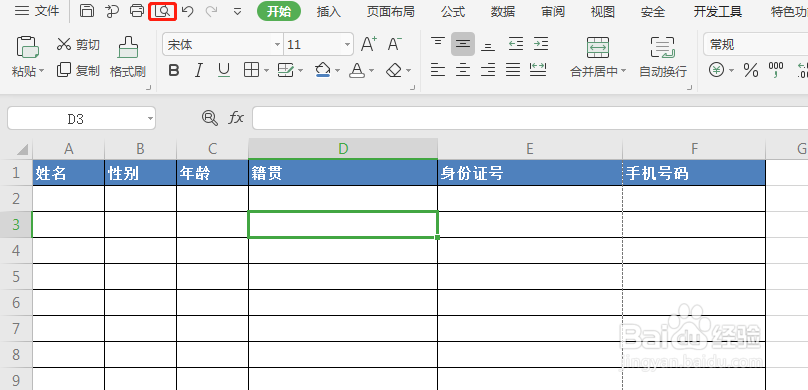This screenshot has height=390, width=808.
Task: Click the increase indent icon
Action: [x=541, y=44]
